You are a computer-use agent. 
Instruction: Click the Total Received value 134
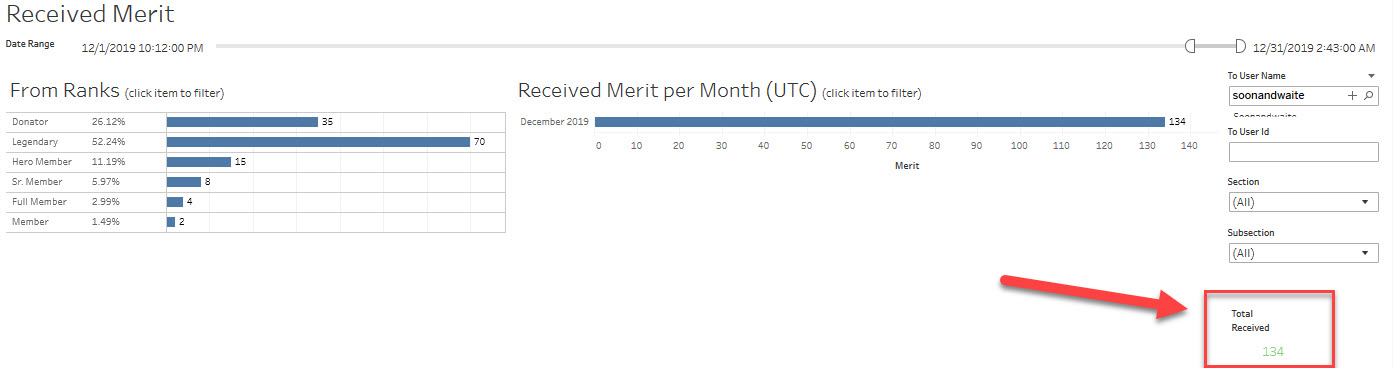(x=1272, y=351)
